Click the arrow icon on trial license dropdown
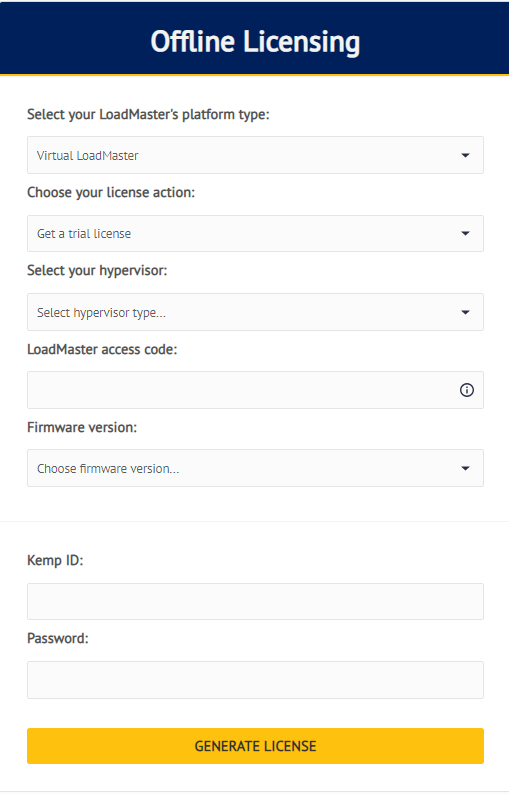The height and width of the screenshot is (794, 509). (465, 233)
